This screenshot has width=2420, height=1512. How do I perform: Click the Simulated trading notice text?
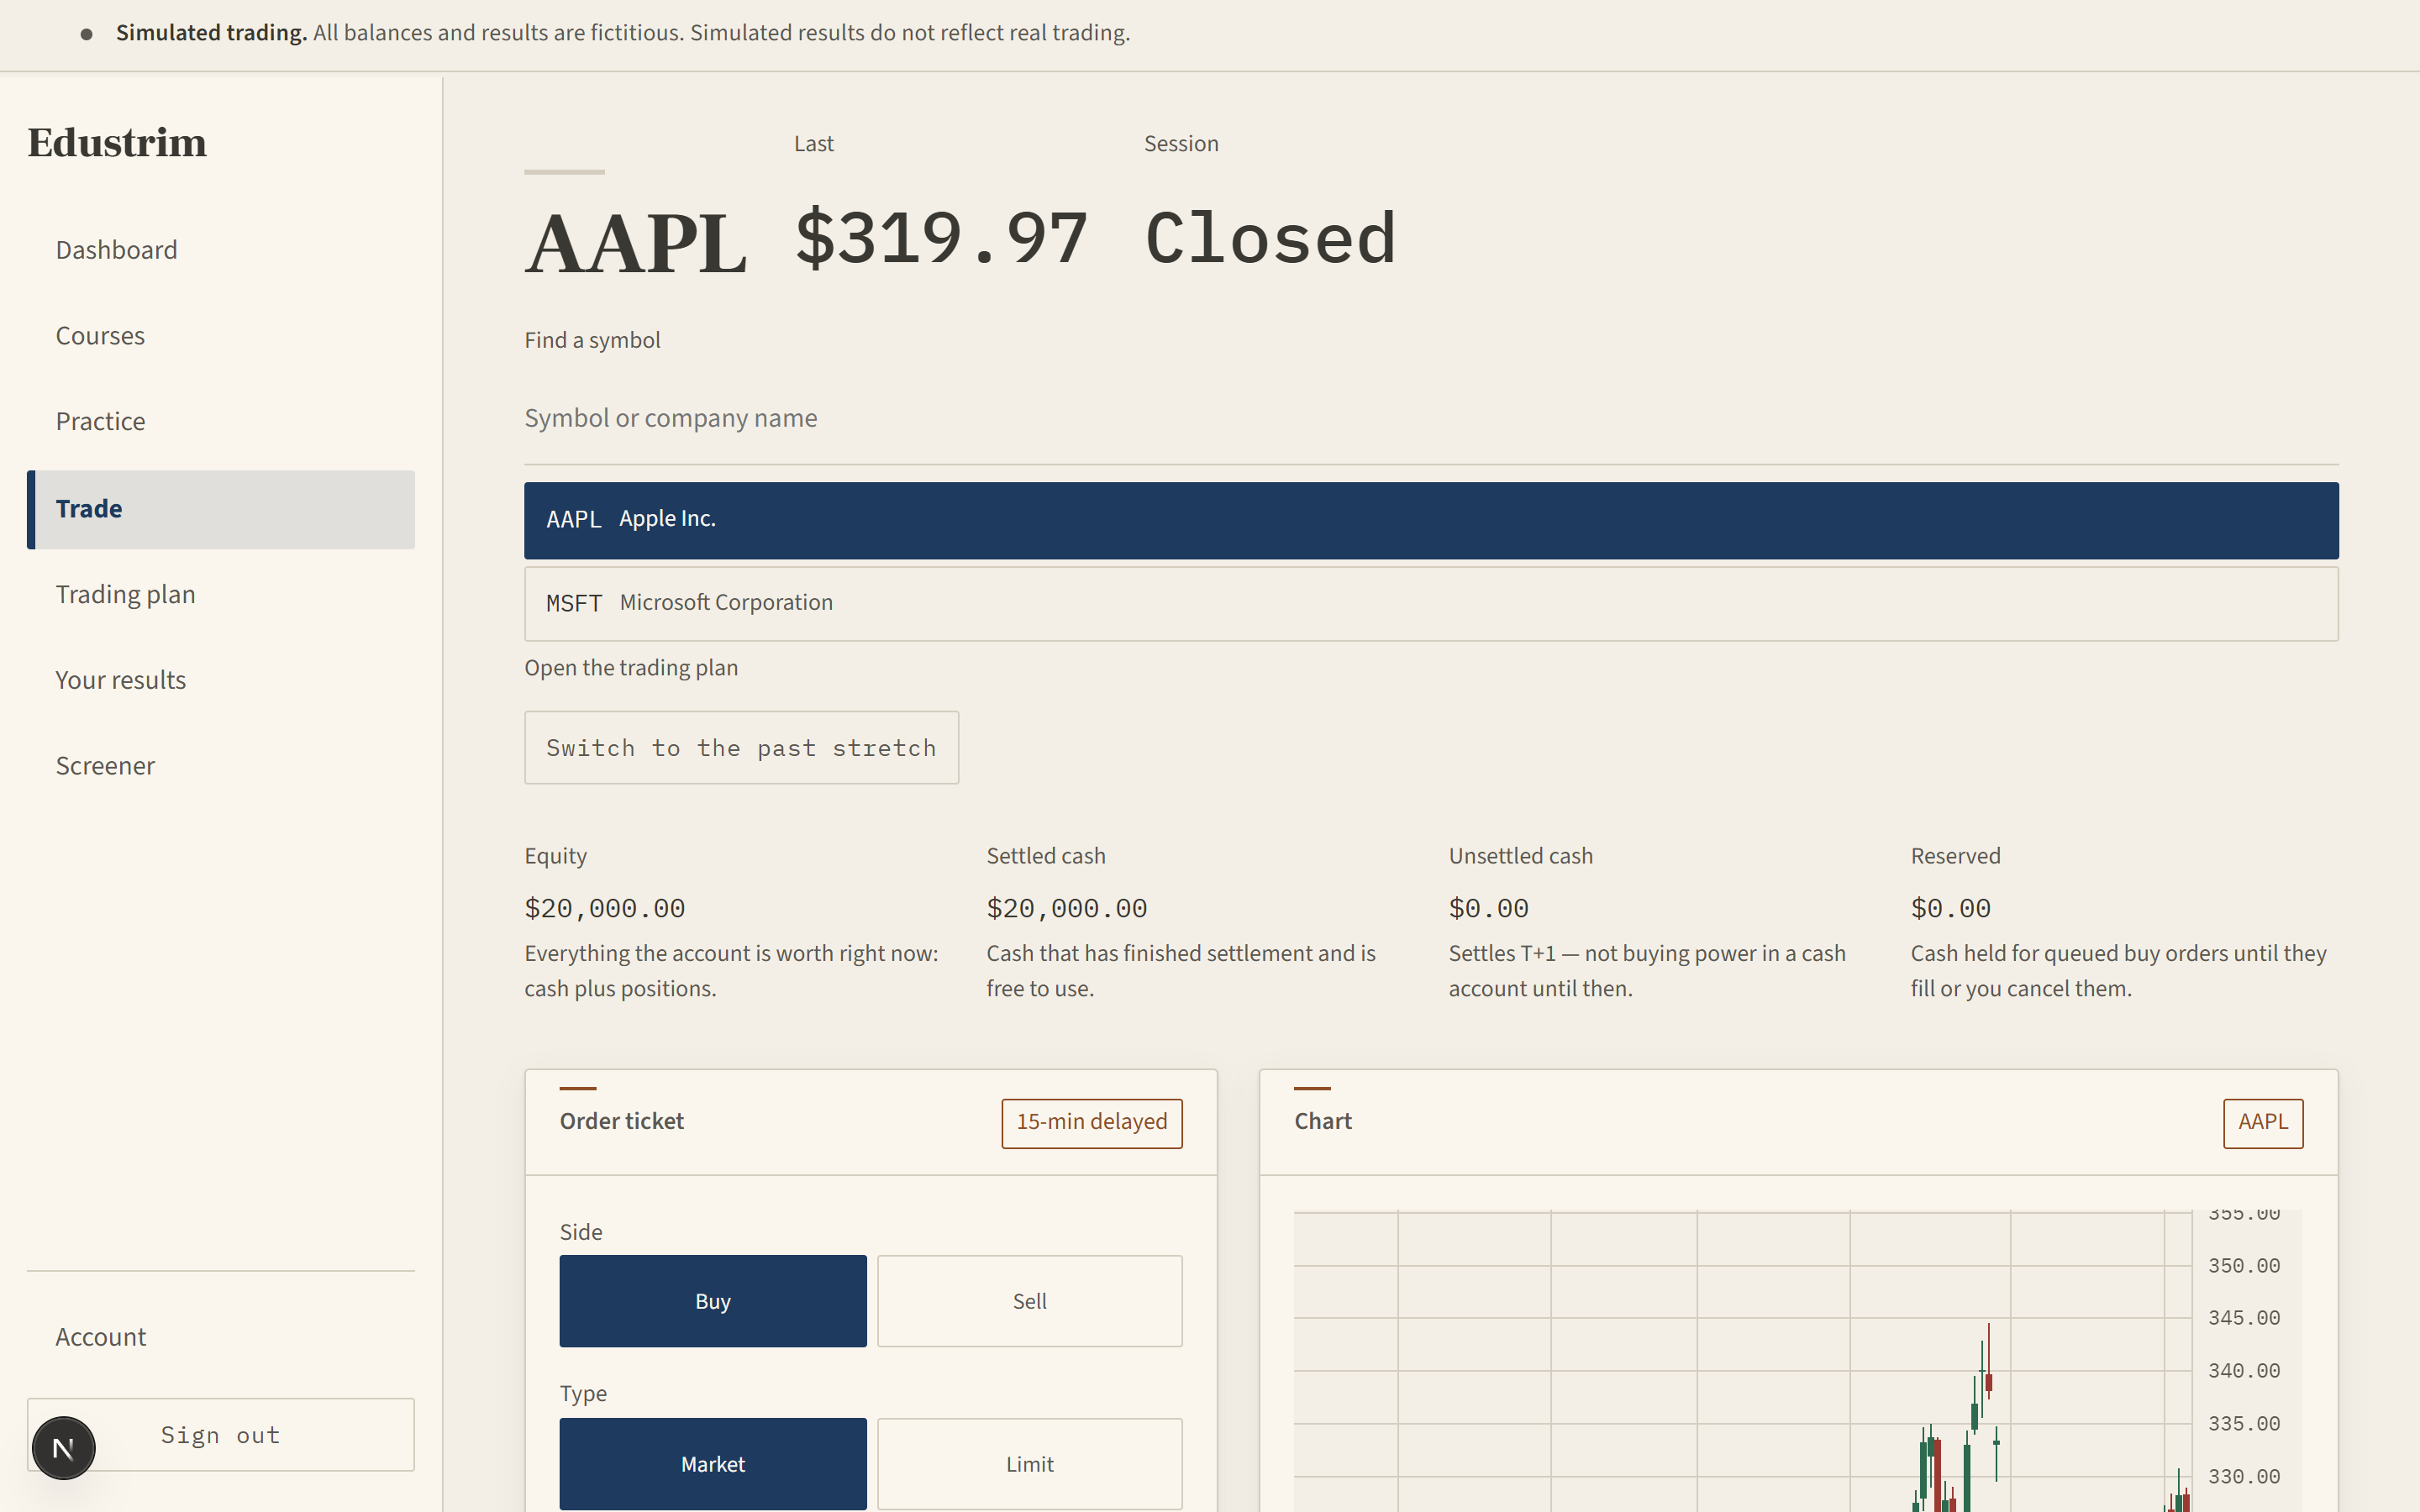(x=623, y=33)
